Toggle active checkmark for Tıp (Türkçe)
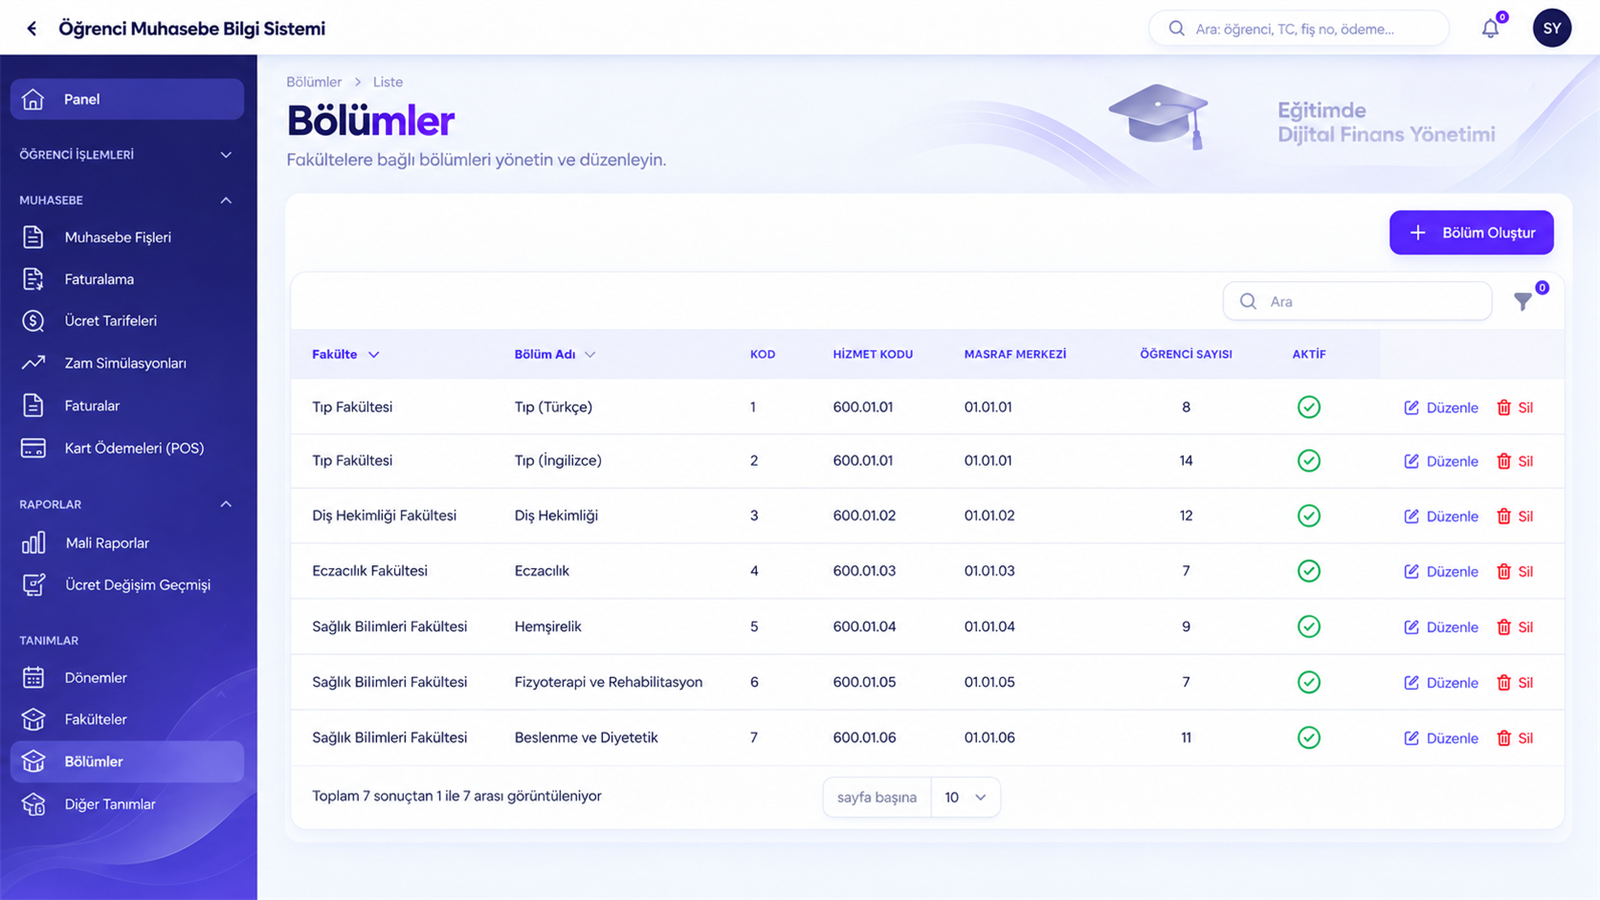The width and height of the screenshot is (1600, 900). [1308, 407]
